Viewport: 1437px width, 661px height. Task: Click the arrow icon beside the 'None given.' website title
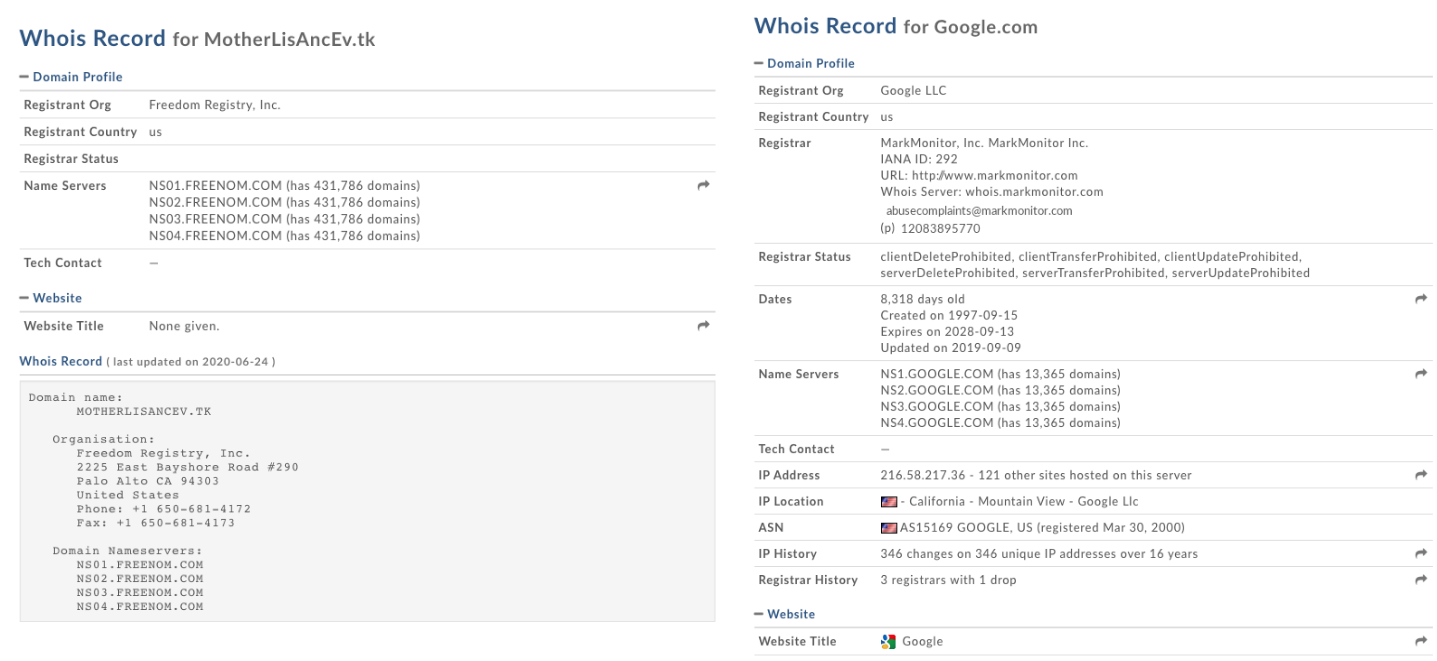click(x=703, y=326)
